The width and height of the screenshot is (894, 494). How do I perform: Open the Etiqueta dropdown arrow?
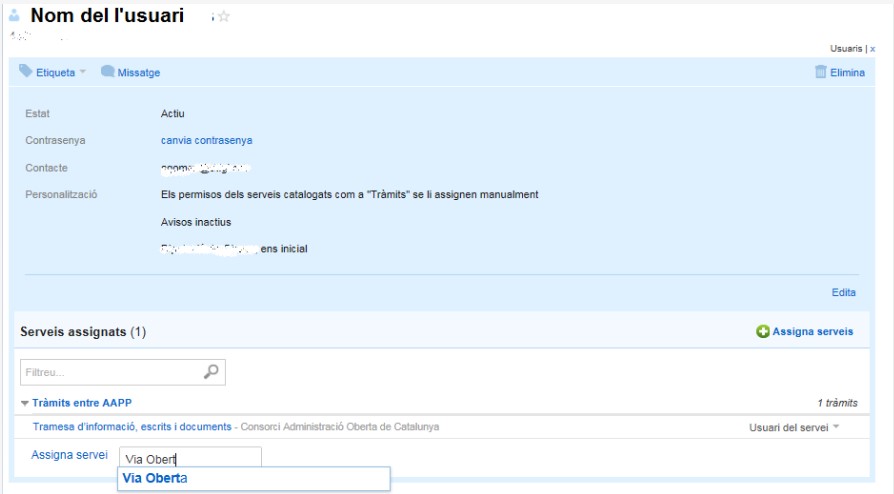coord(83,72)
